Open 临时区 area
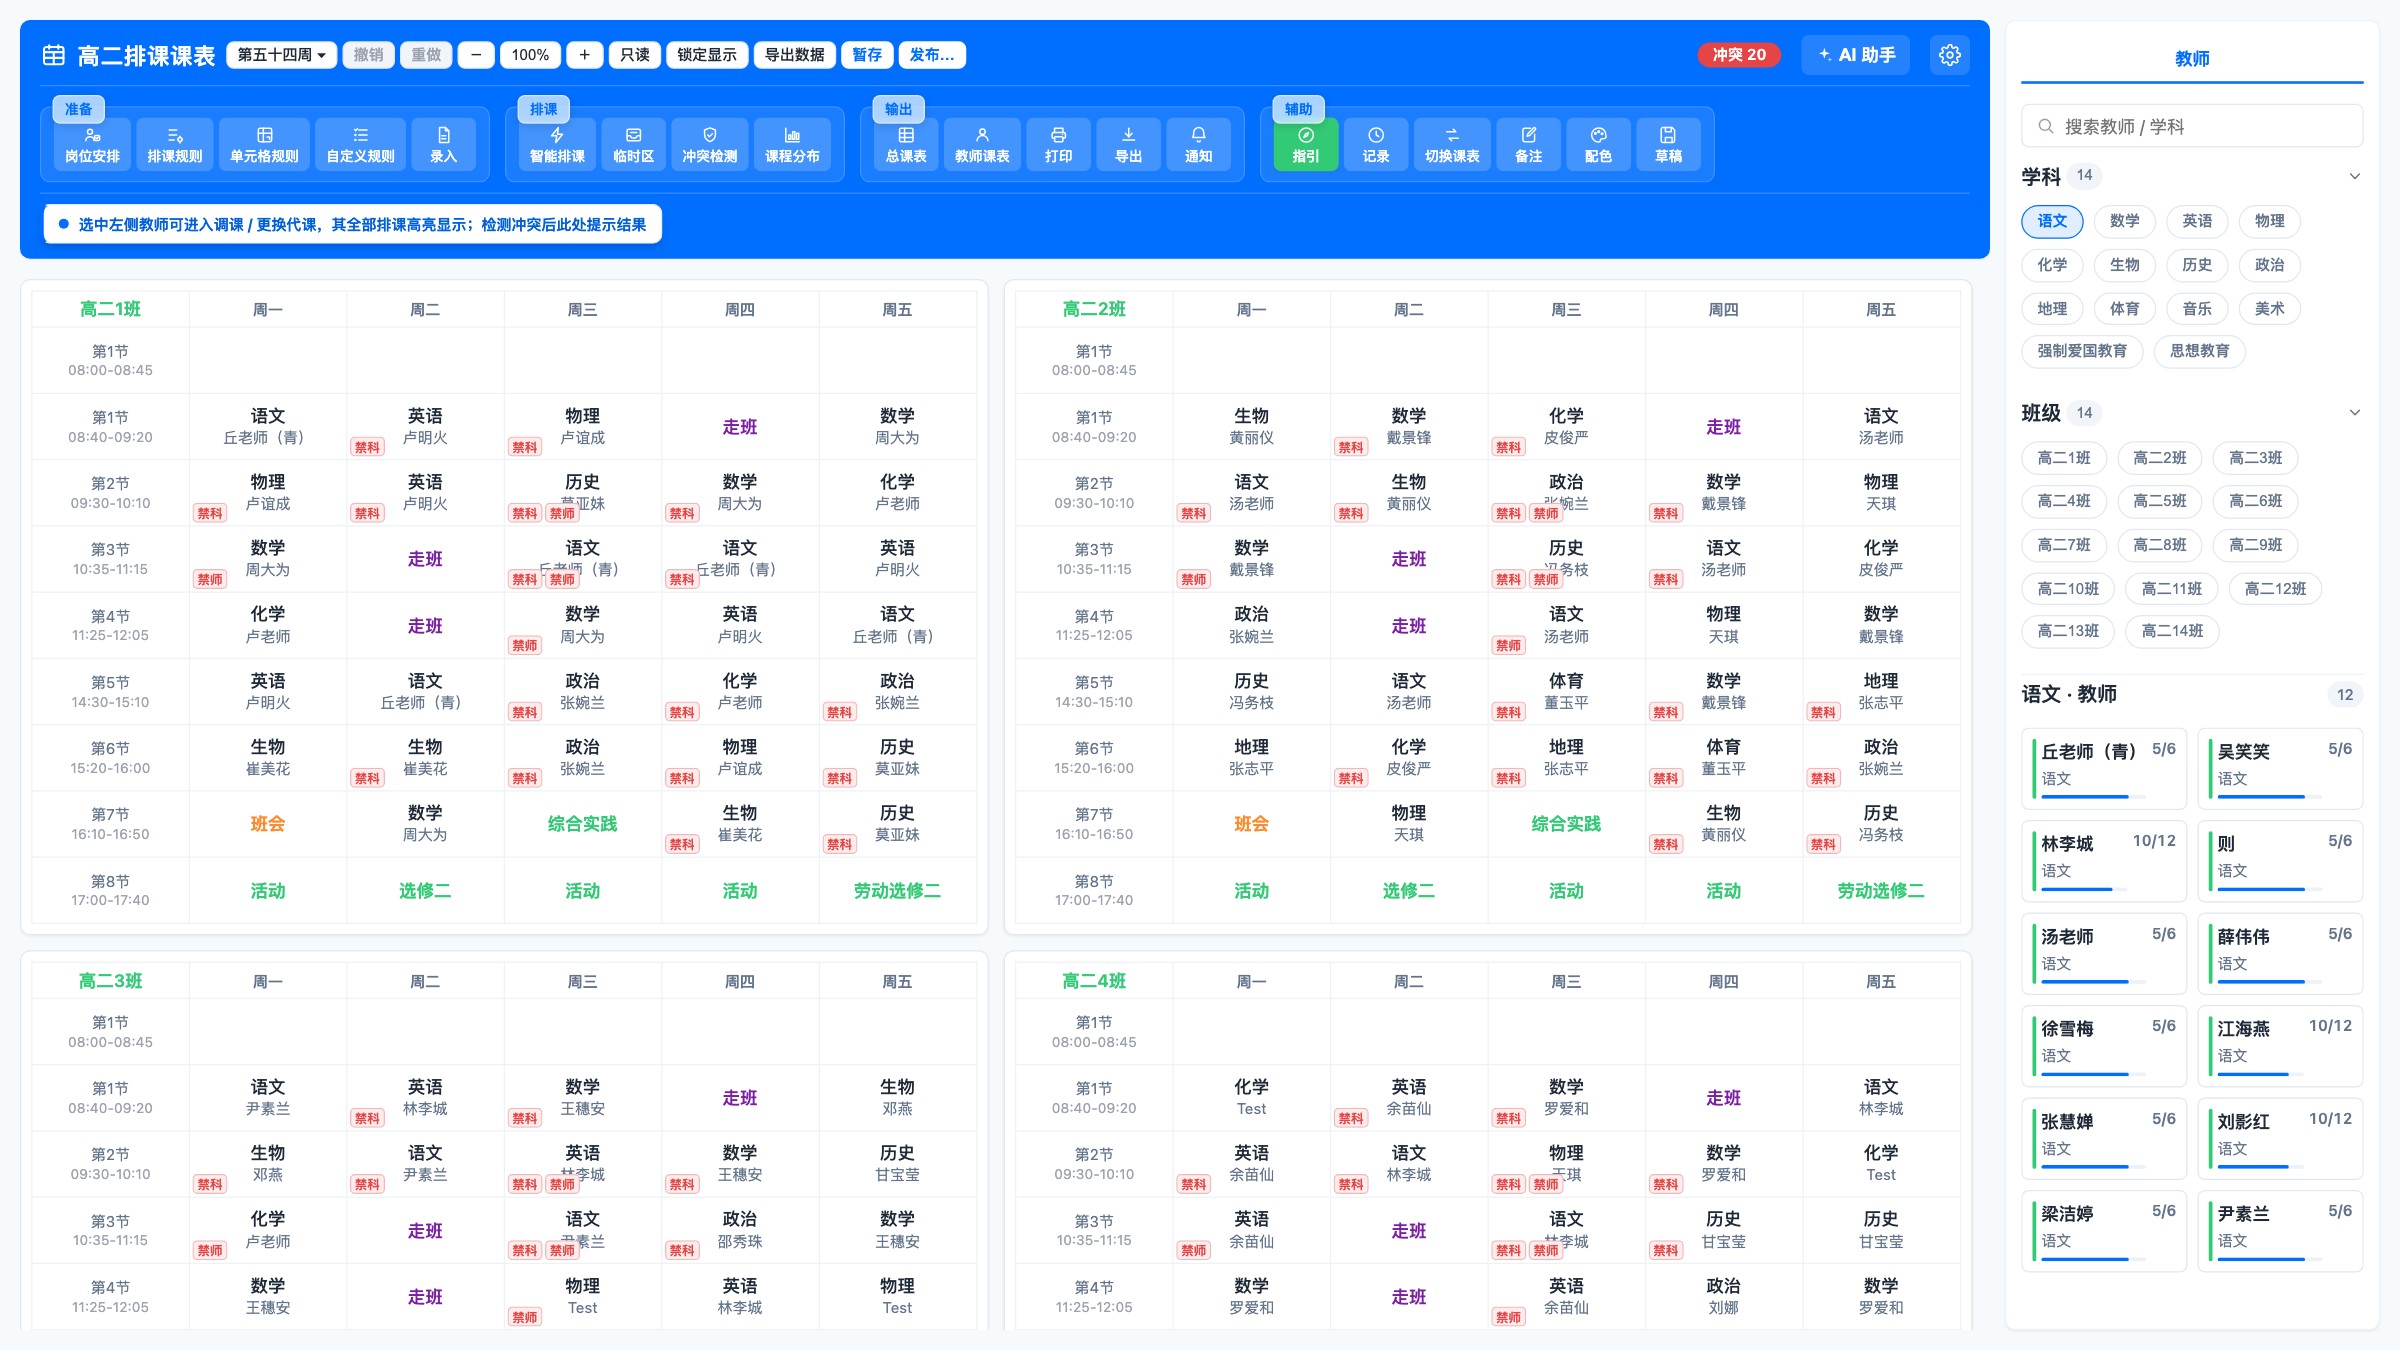The width and height of the screenshot is (2400, 1350). click(x=633, y=145)
